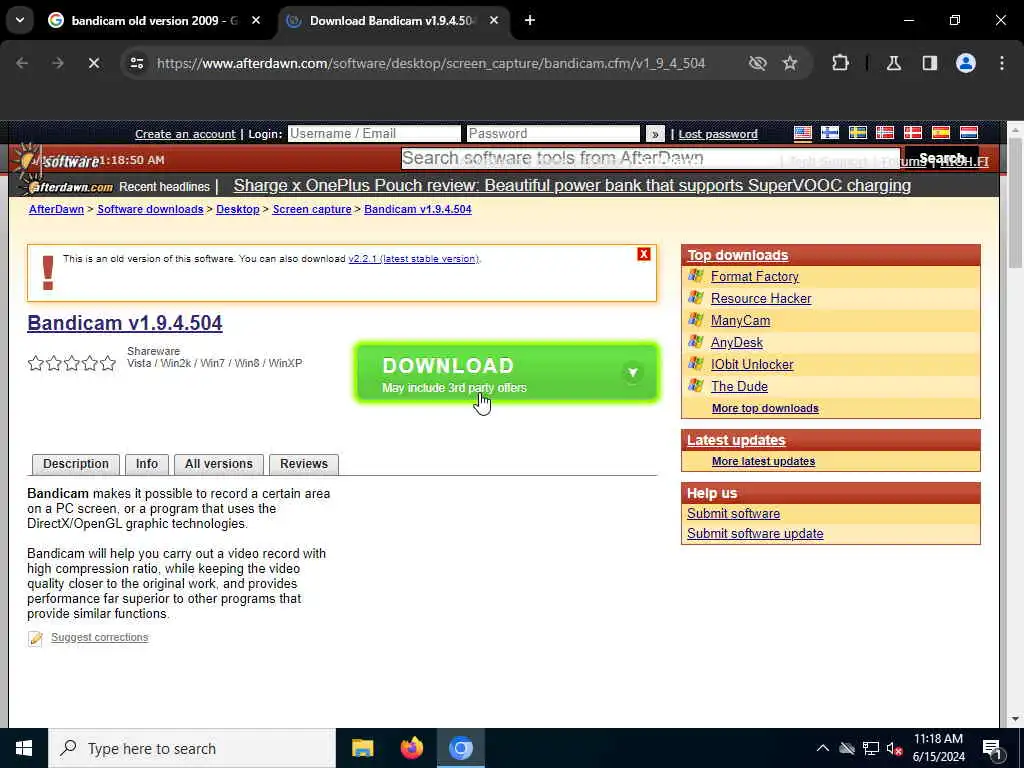Open More top downloads link
This screenshot has width=1024, height=768.
[x=765, y=408]
